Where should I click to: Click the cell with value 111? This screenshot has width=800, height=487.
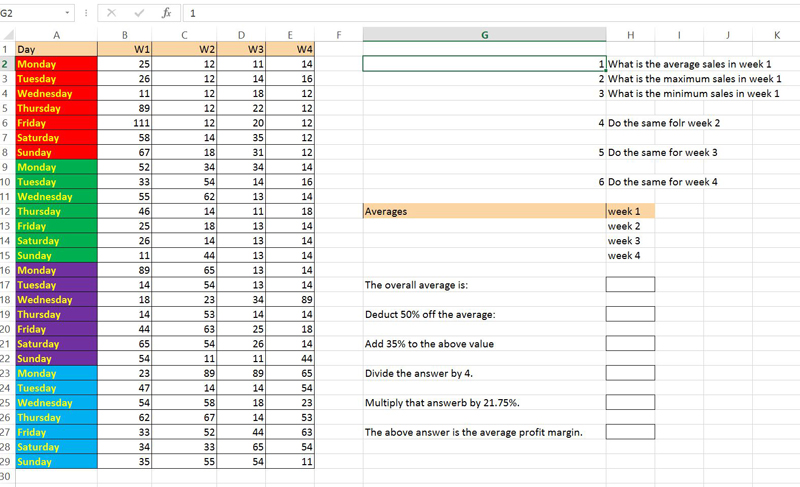[x=124, y=123]
